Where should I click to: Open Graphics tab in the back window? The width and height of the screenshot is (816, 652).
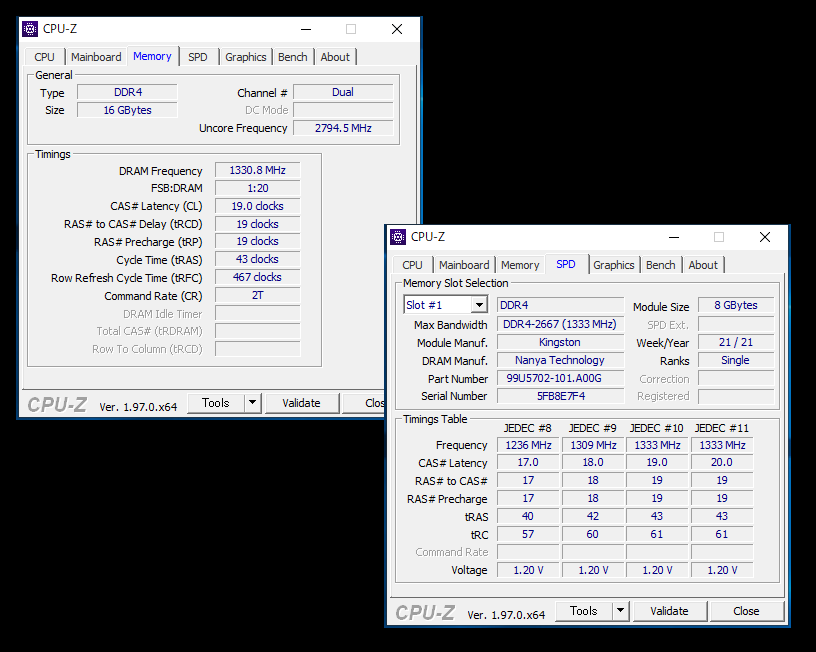(x=246, y=57)
